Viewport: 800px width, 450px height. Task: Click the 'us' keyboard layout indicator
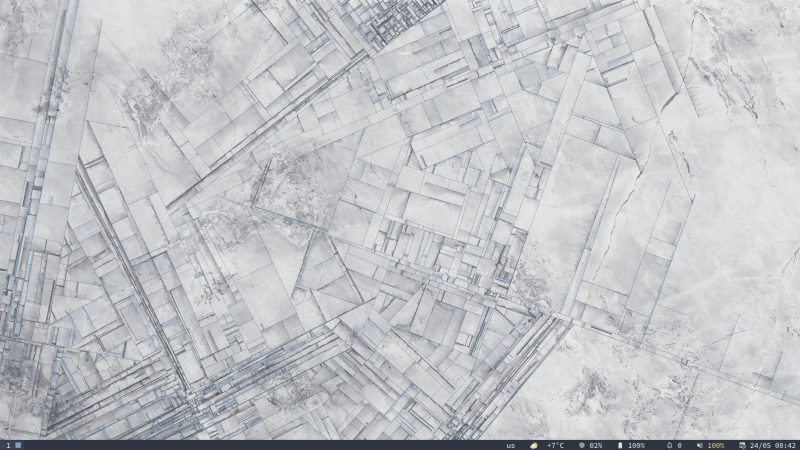pos(511,445)
